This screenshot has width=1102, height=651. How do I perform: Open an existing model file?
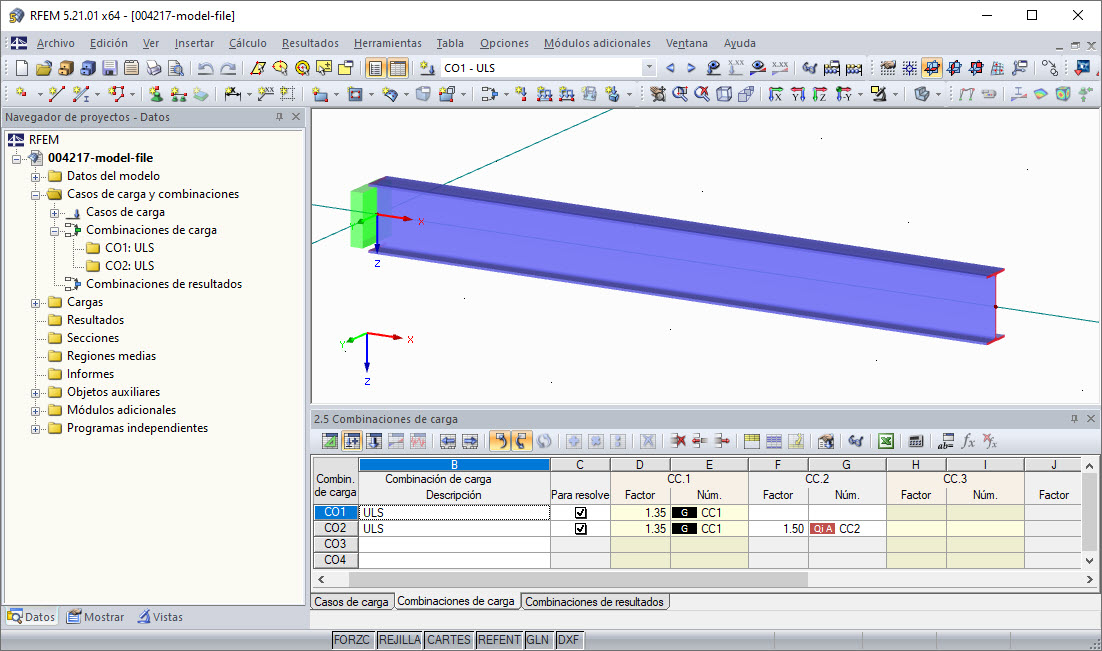44,68
